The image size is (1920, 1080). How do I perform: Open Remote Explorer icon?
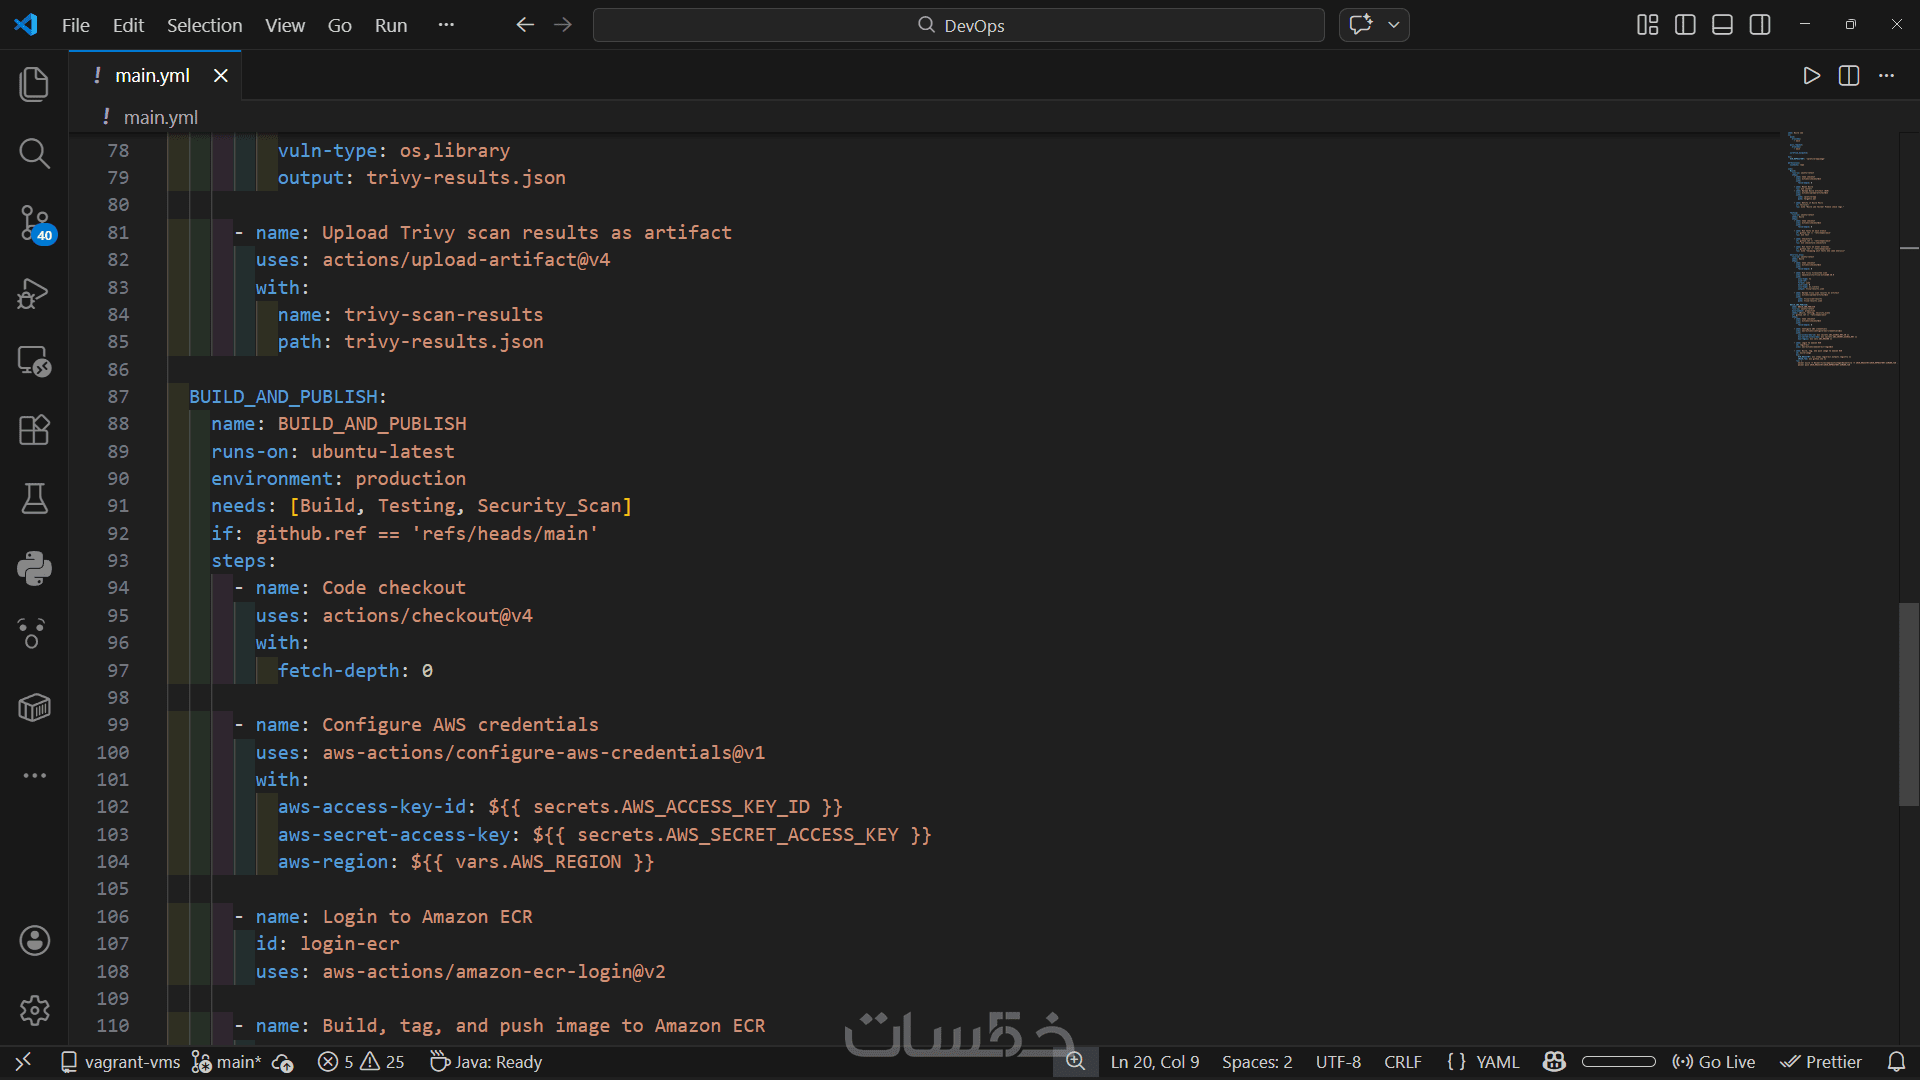(34, 361)
